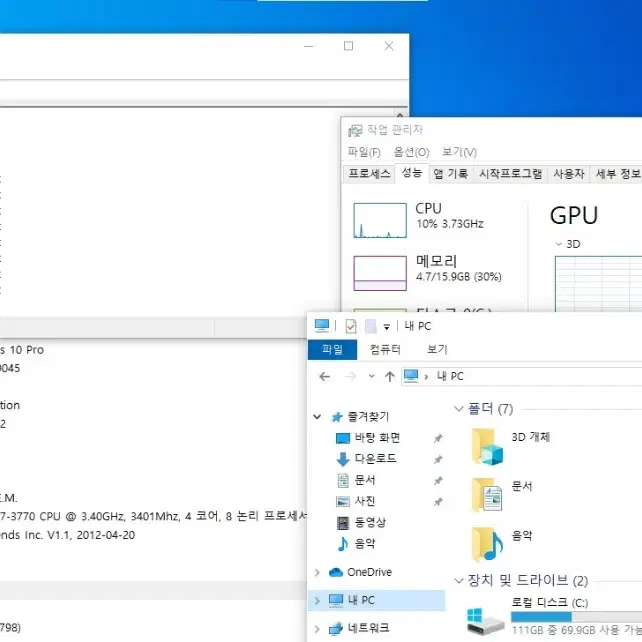Open 문서 in the sidebar
The image size is (642, 642).
tap(364, 480)
